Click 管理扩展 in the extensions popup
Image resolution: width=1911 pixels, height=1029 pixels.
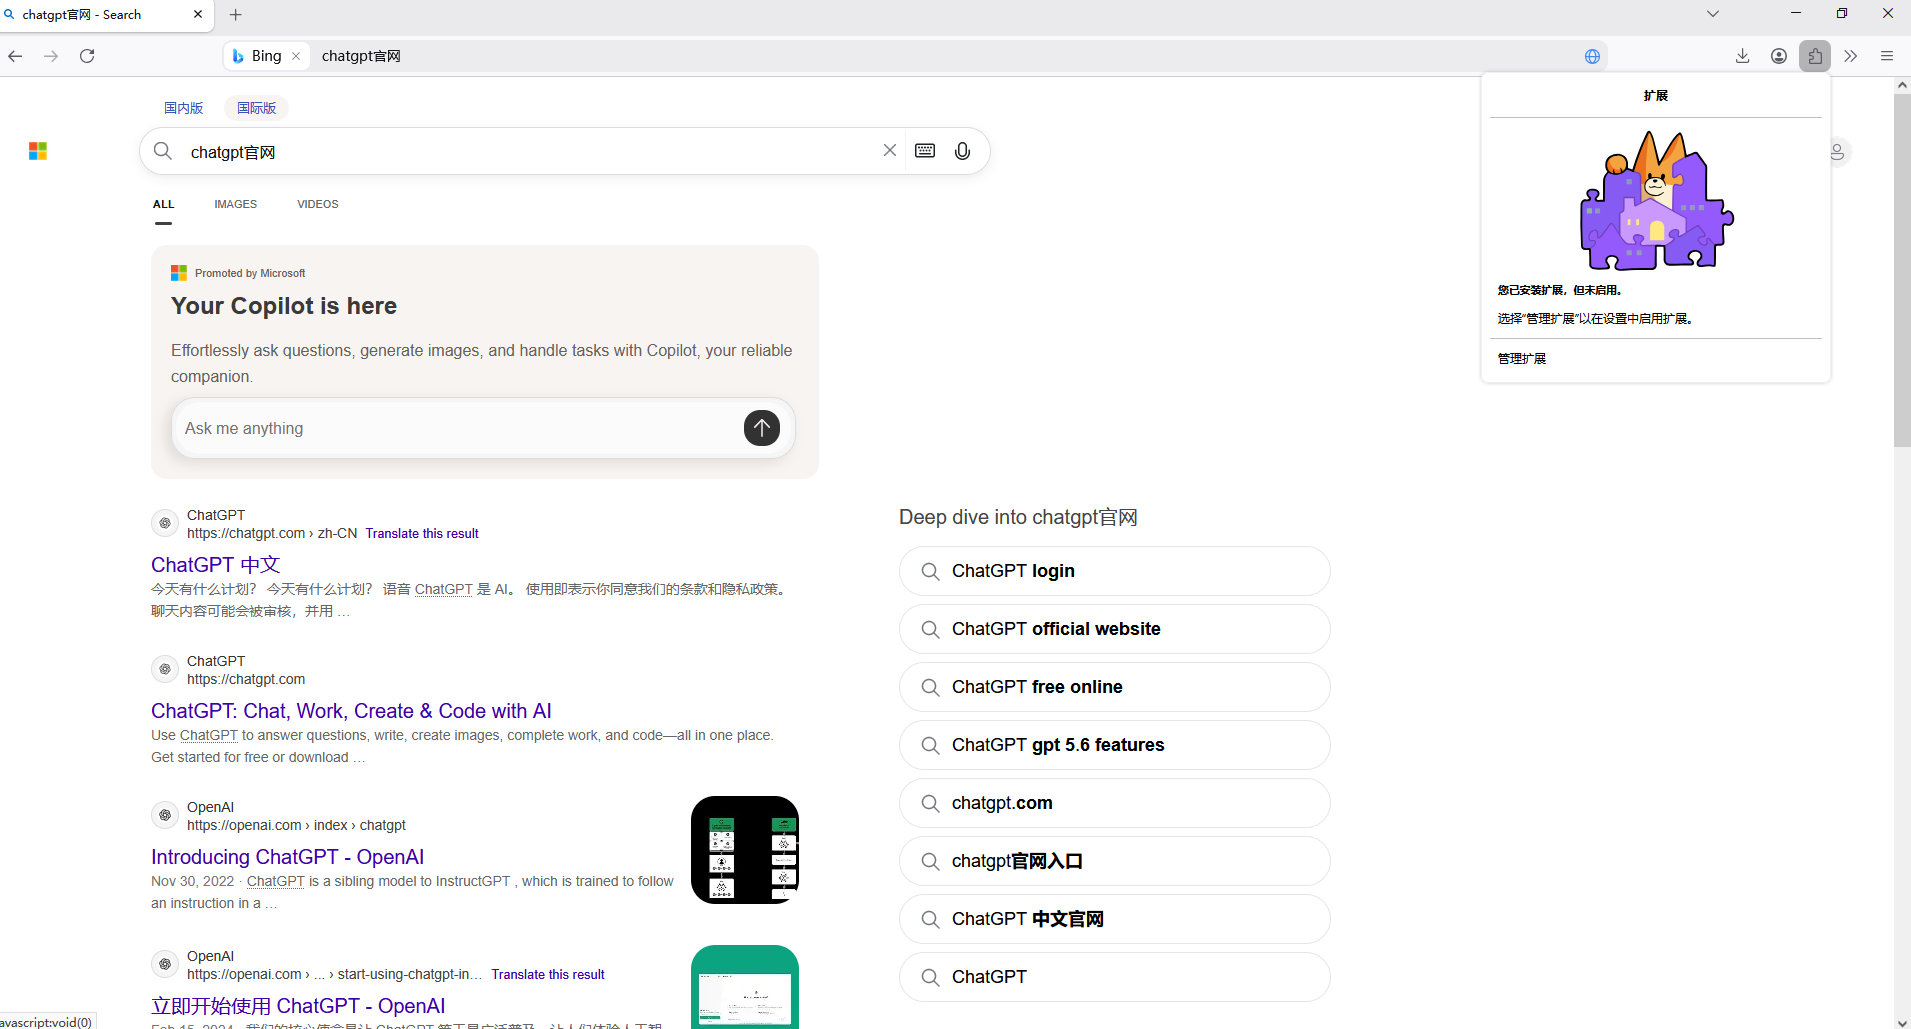[1522, 359]
